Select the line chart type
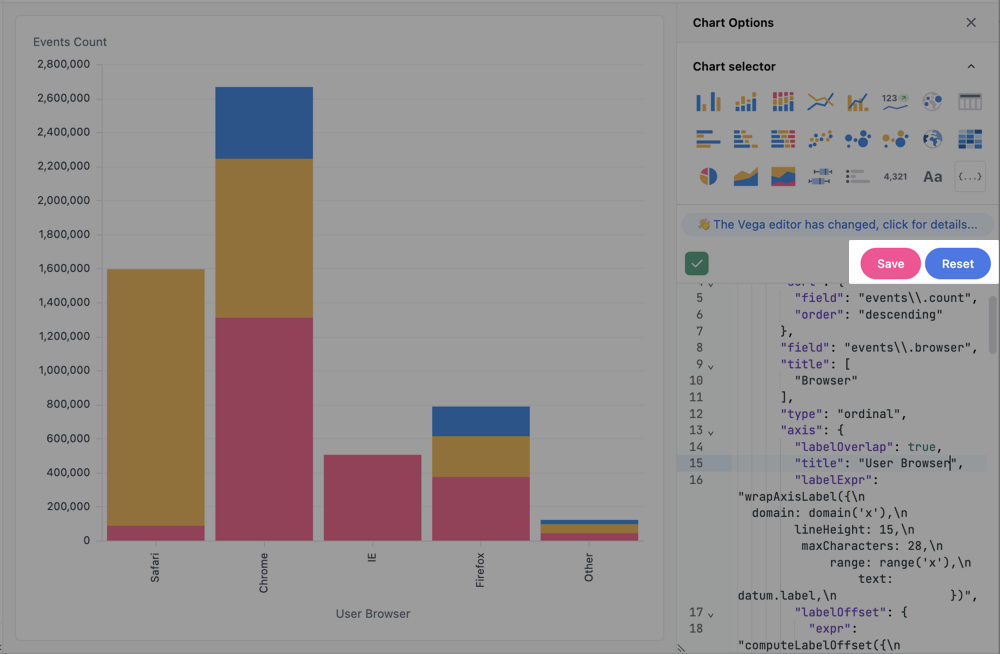This screenshot has width=1000, height=654. point(820,100)
